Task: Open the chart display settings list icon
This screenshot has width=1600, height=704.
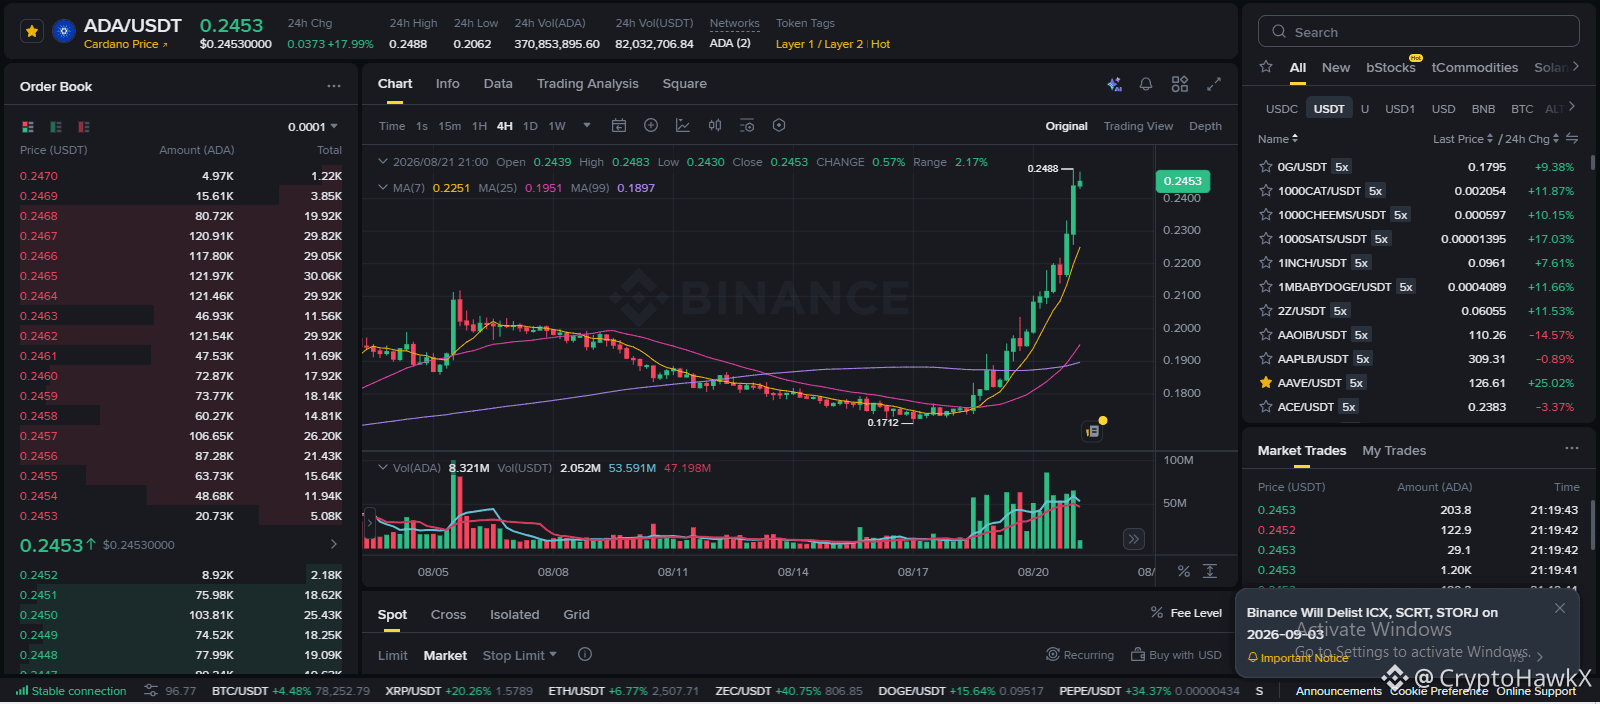Action: point(747,126)
